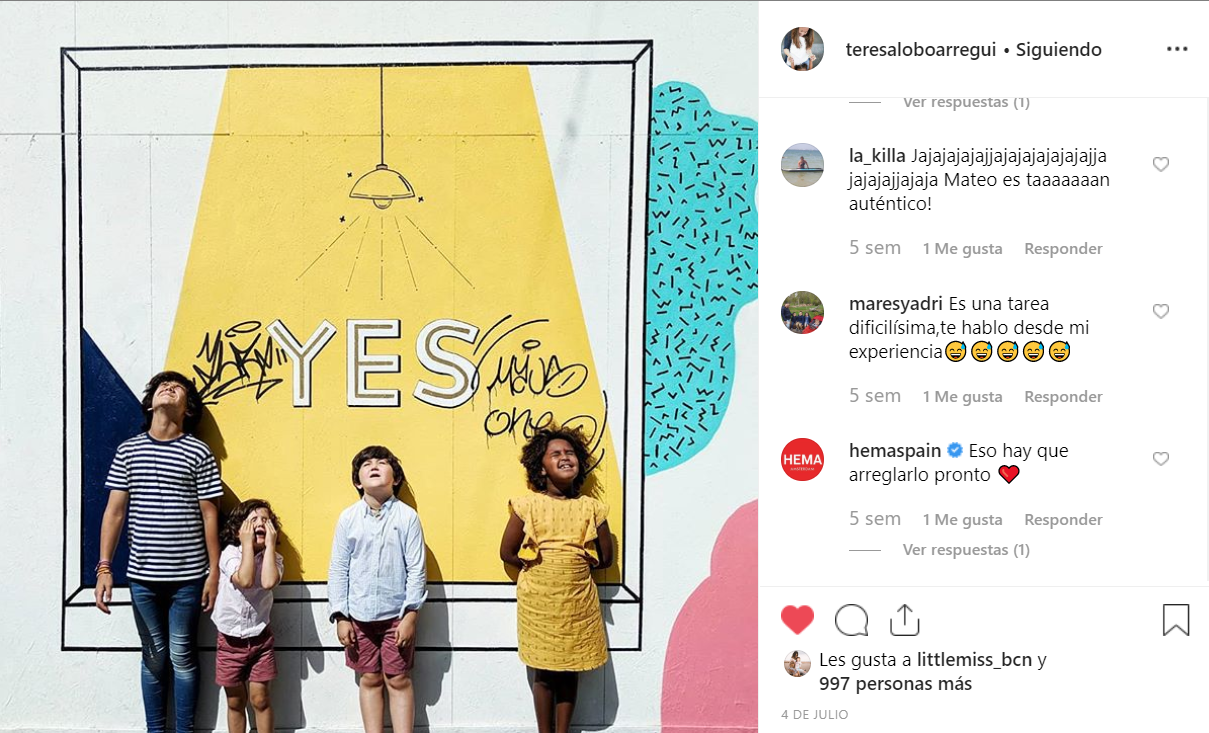The height and width of the screenshot is (733, 1209).
Task: Like la_killa's comment with the heart
Action: (x=1161, y=164)
